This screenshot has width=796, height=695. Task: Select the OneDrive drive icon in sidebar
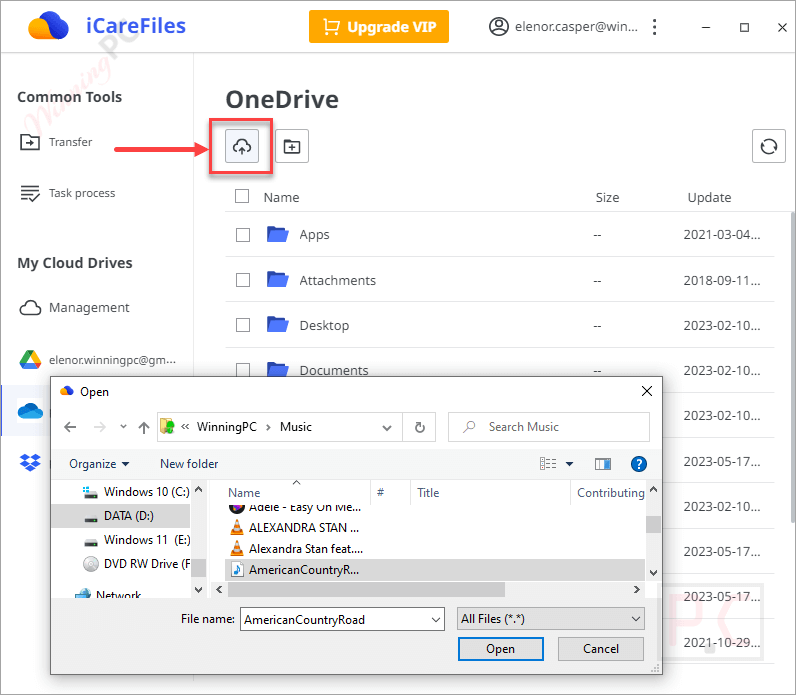pos(30,411)
